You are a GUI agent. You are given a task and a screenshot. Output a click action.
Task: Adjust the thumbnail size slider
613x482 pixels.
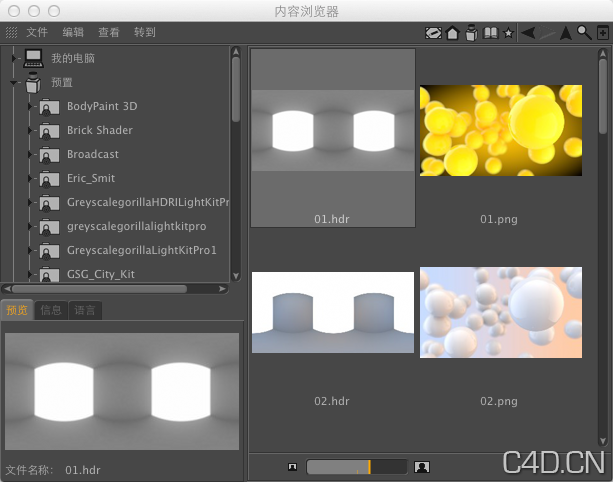pos(357,467)
